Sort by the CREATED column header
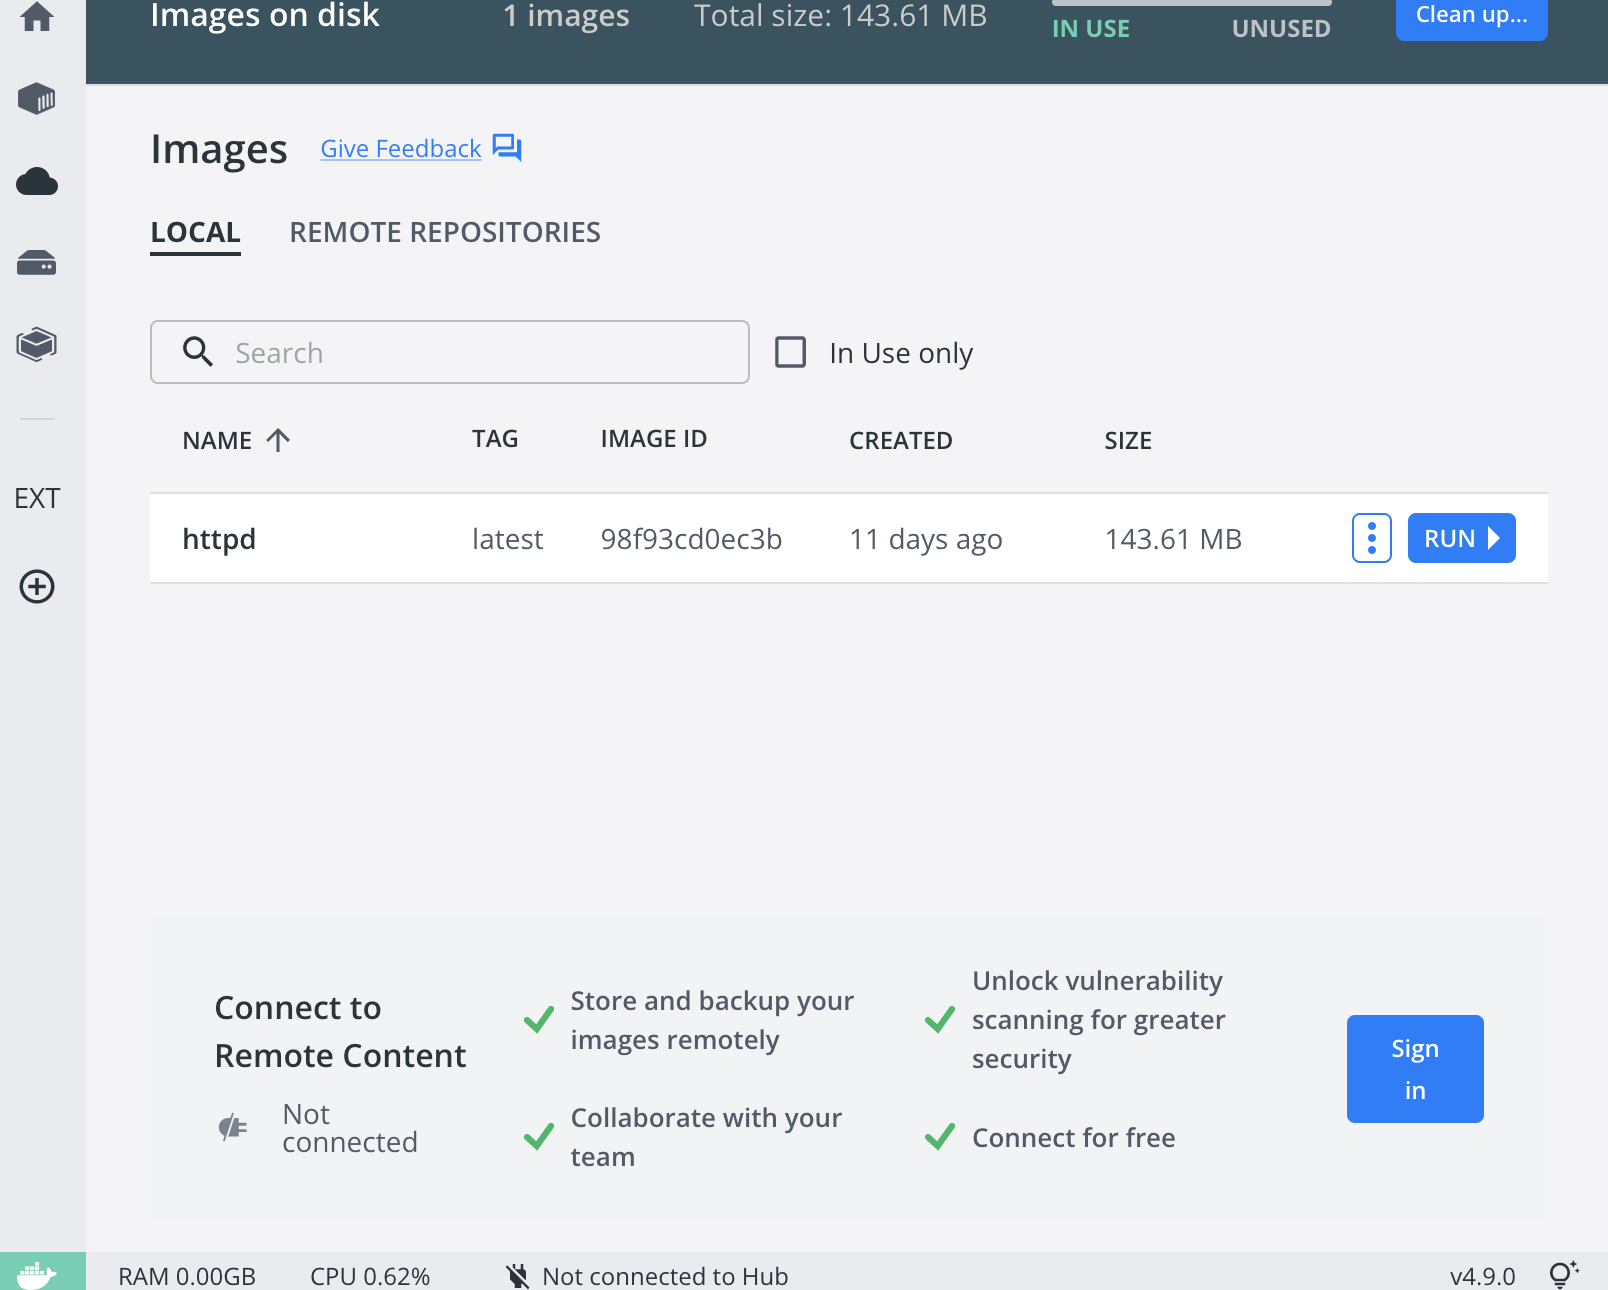The height and width of the screenshot is (1290, 1608). point(901,441)
